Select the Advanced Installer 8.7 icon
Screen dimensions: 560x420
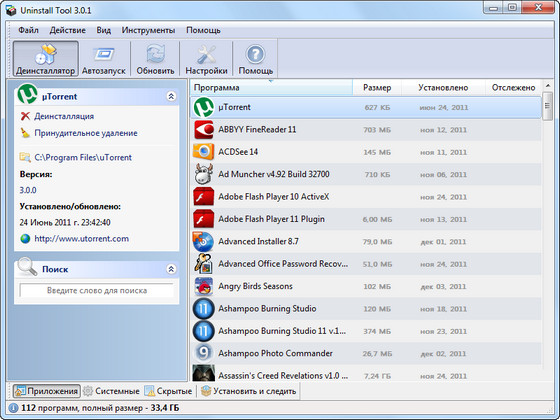[x=204, y=241]
